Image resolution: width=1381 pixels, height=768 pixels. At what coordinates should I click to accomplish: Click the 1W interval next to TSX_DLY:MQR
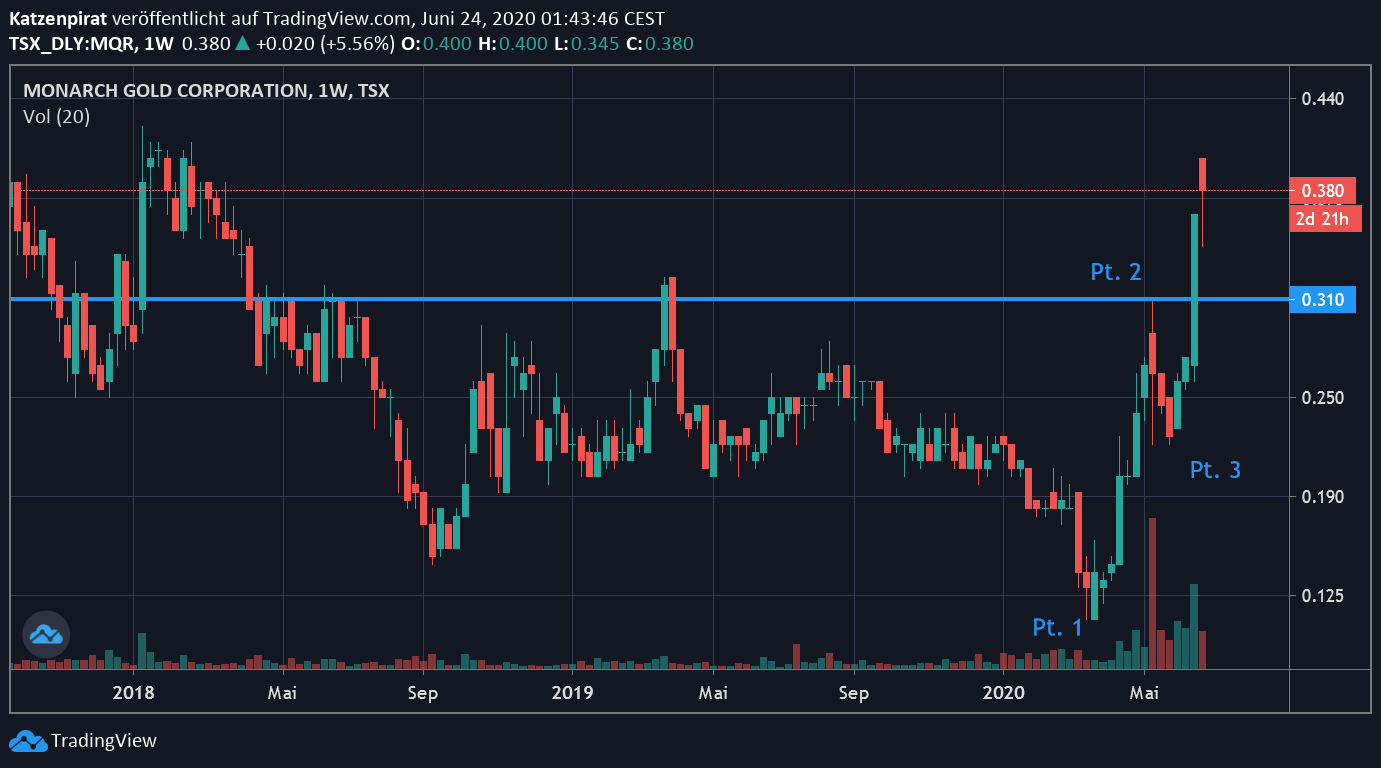(157, 44)
